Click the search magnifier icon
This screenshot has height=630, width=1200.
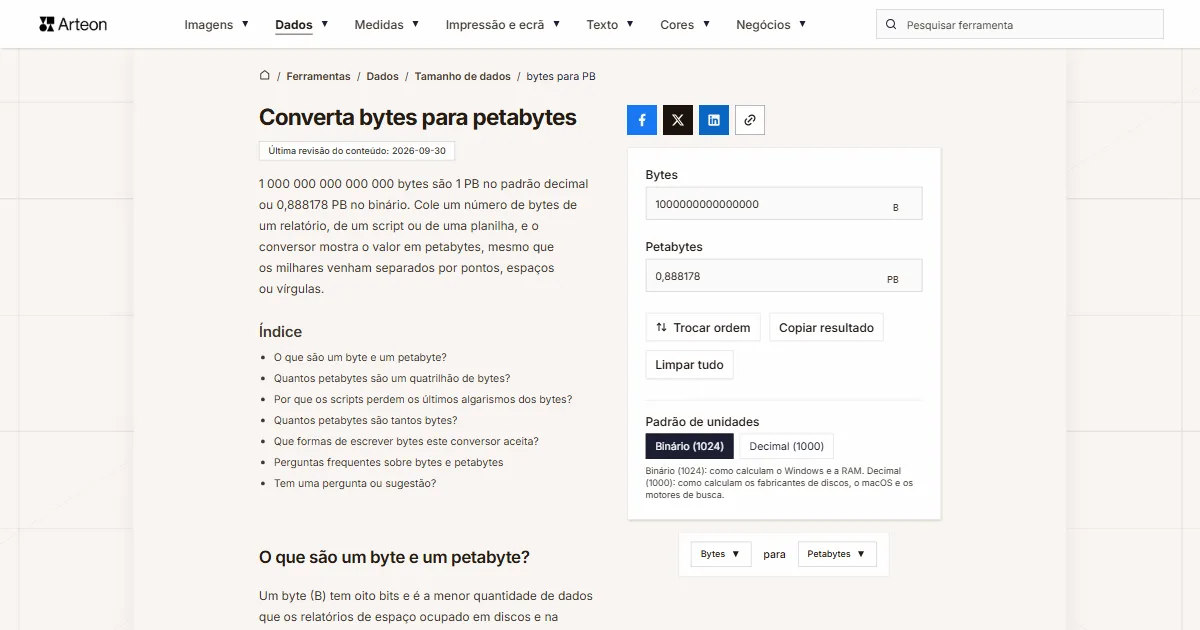[x=892, y=25]
